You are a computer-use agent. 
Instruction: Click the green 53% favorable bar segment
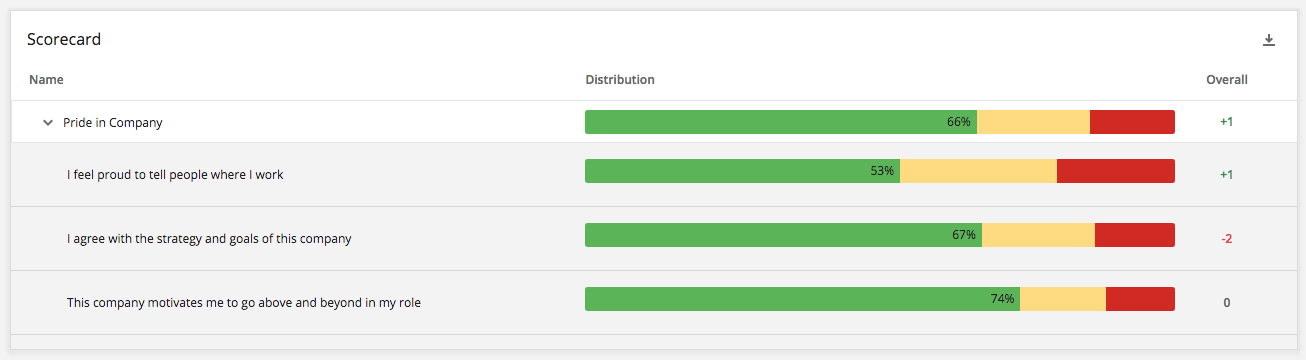tap(742, 171)
